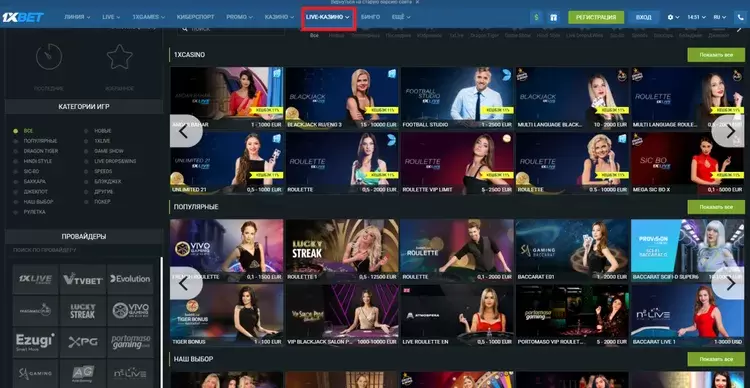Select the 'ПОПУЛЯРНЫЕ' category filter
Image resolution: width=750 pixels, height=388 pixels.
41,141
